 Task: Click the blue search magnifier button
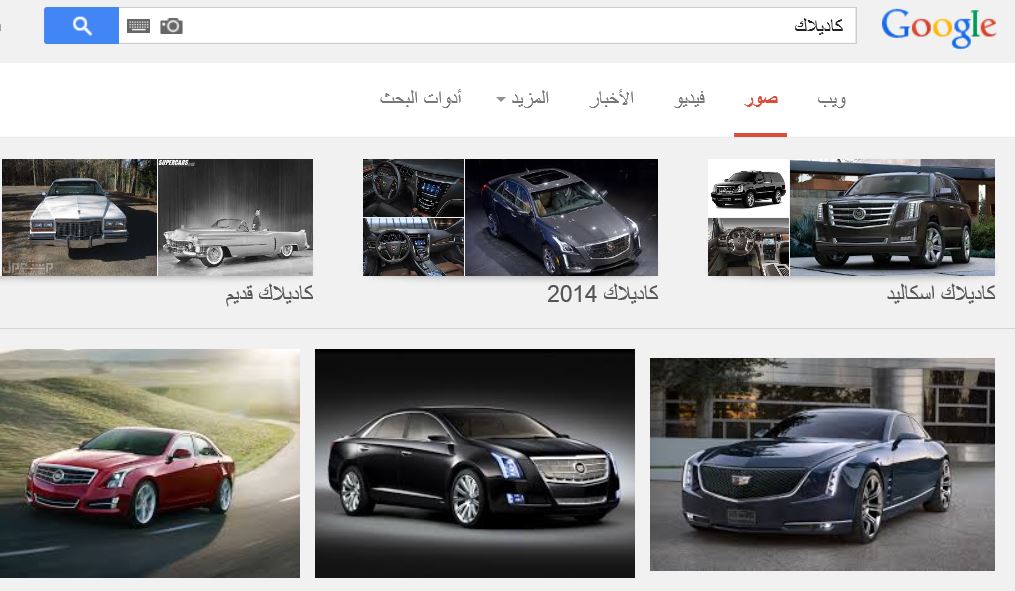[81, 26]
